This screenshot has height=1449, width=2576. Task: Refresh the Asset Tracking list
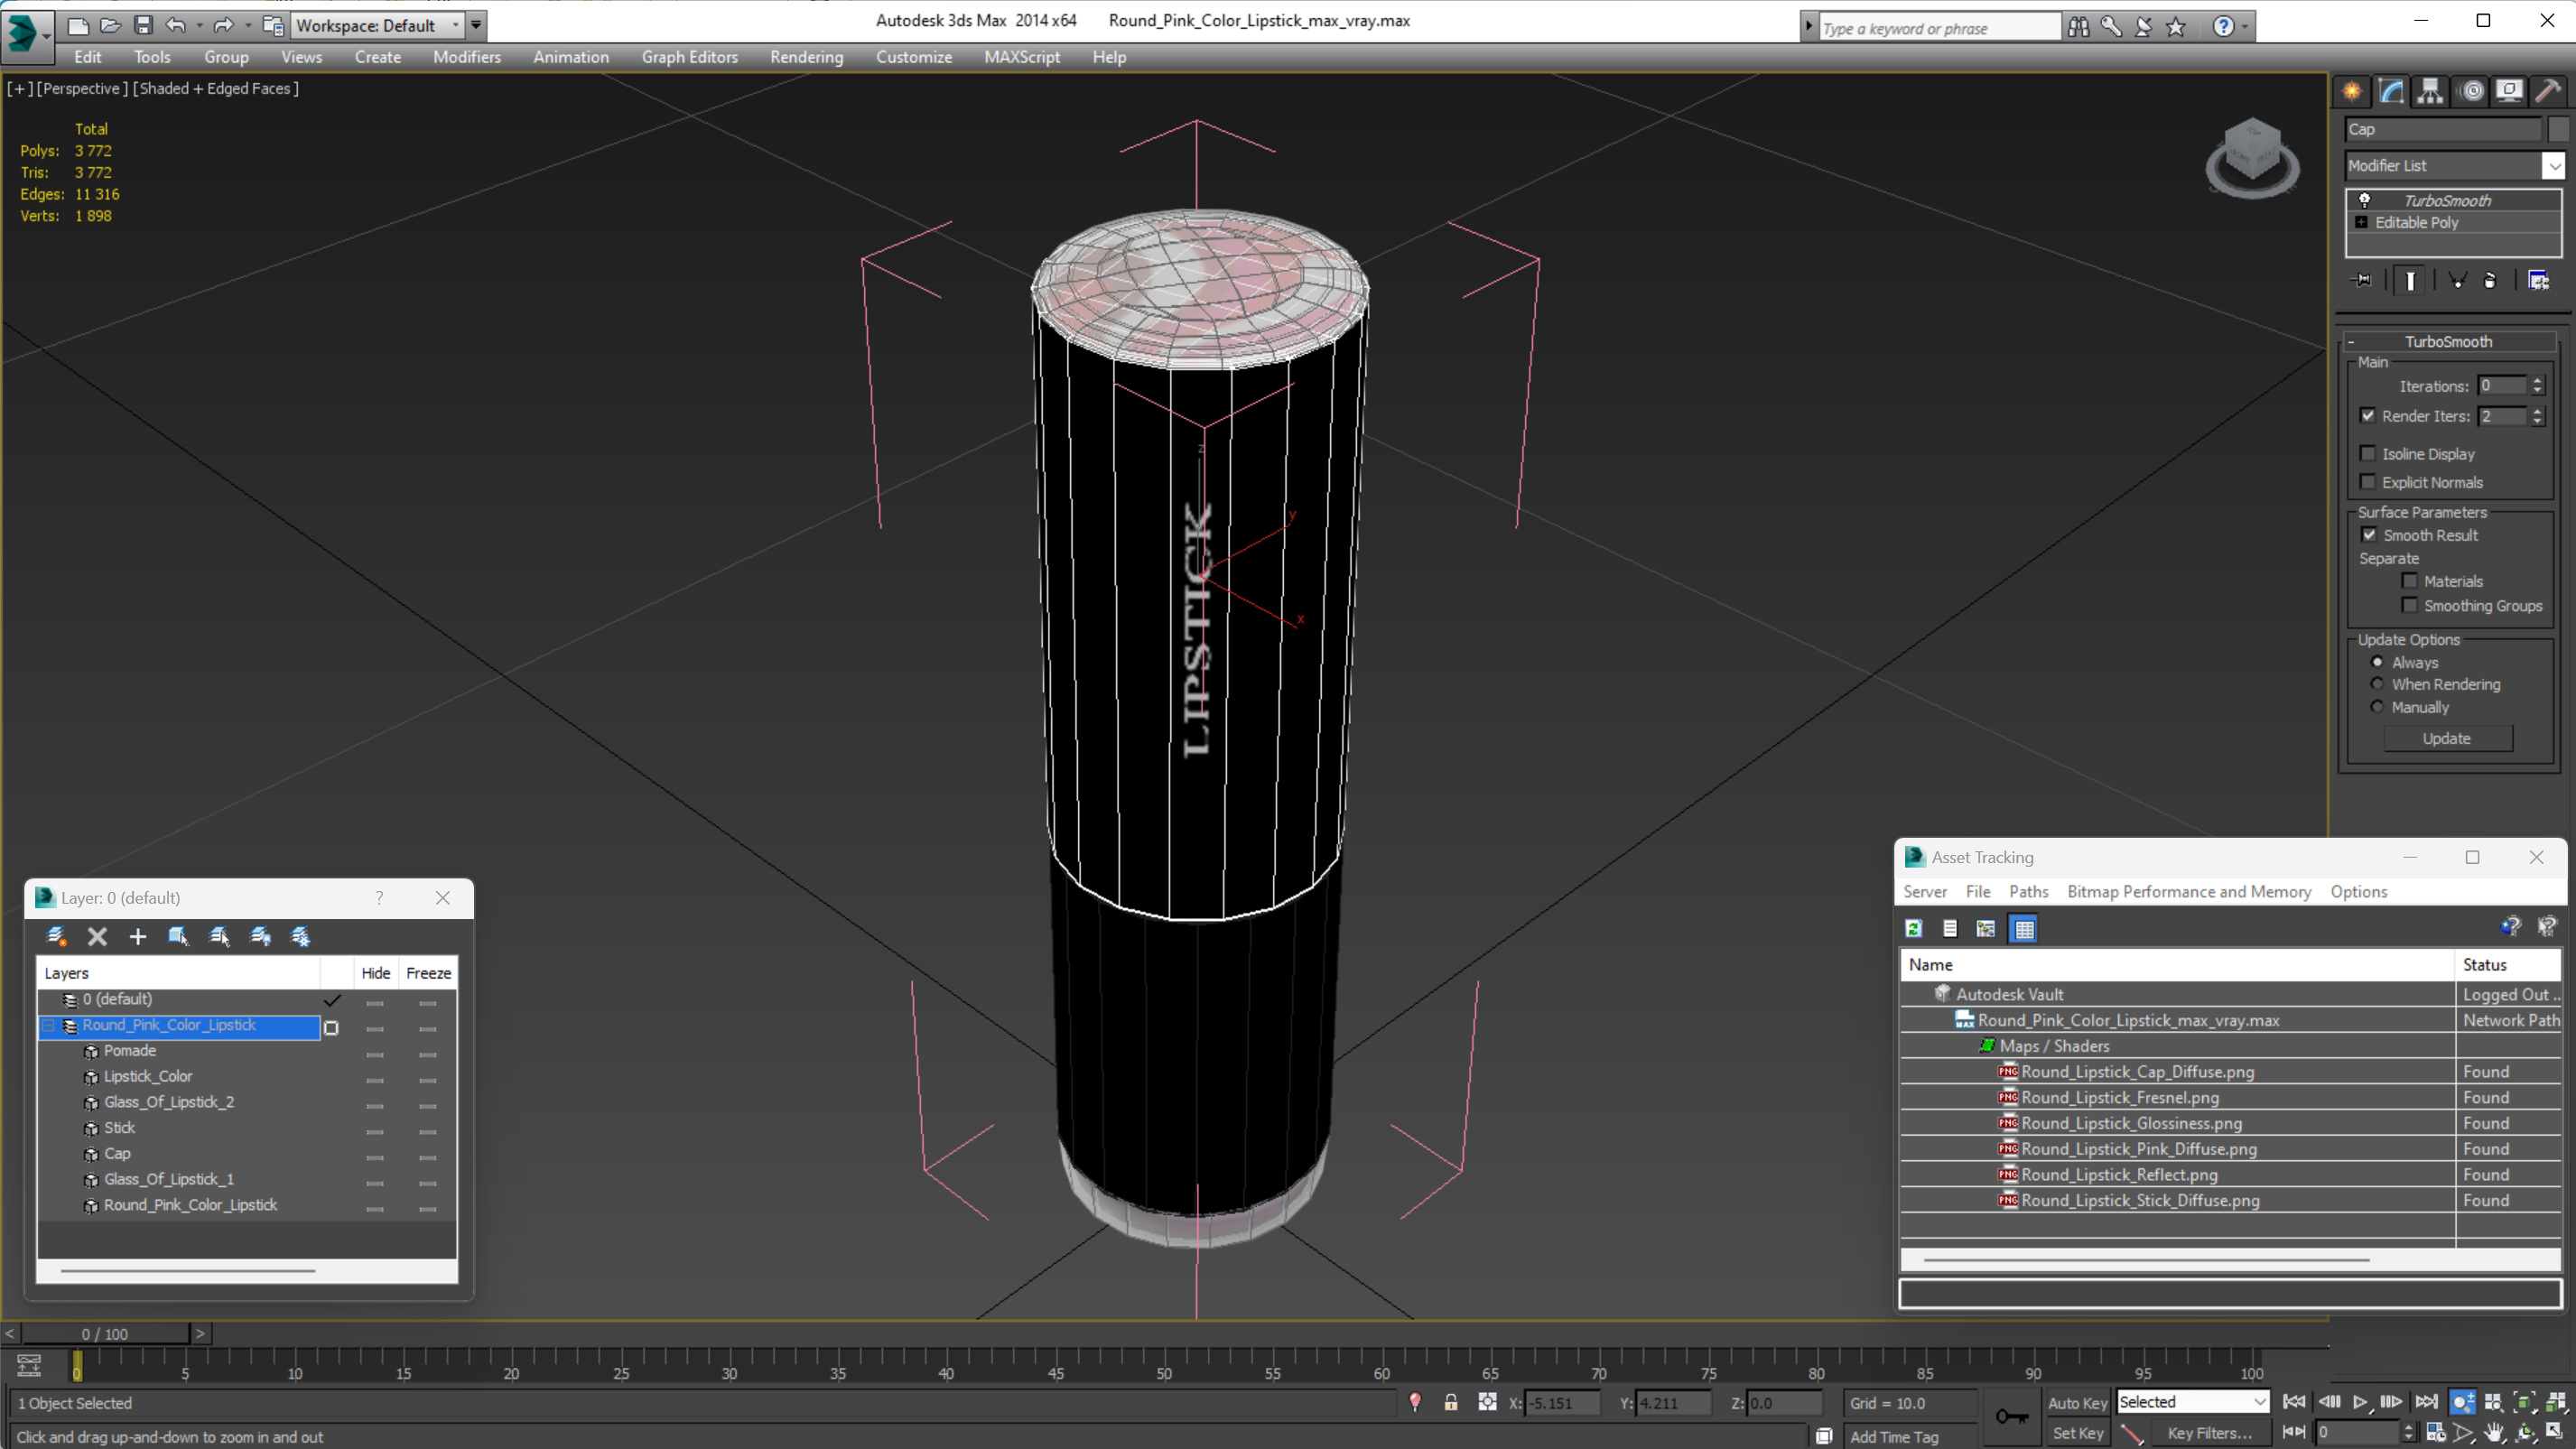[1913, 929]
